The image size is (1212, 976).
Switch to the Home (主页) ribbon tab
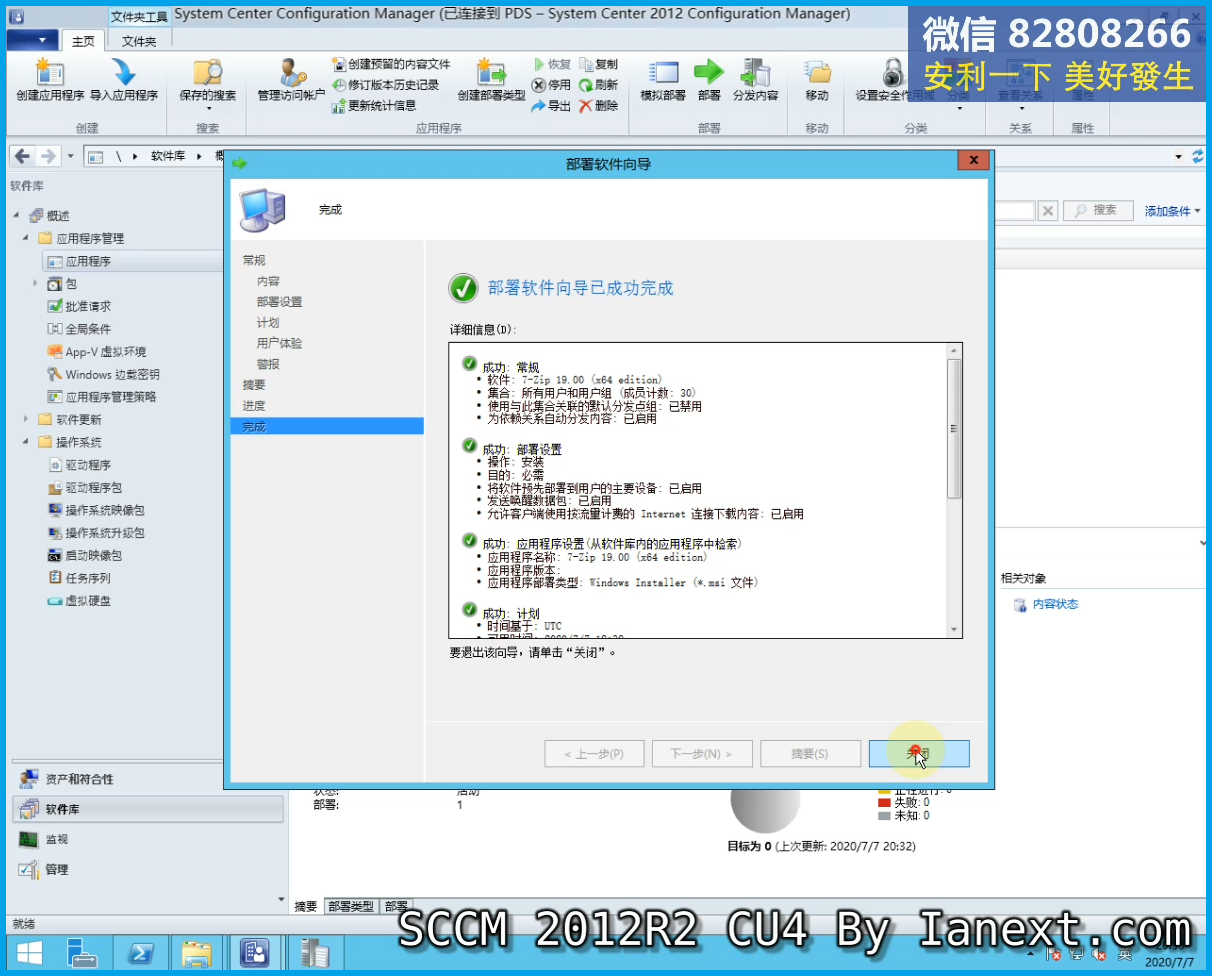click(x=83, y=41)
